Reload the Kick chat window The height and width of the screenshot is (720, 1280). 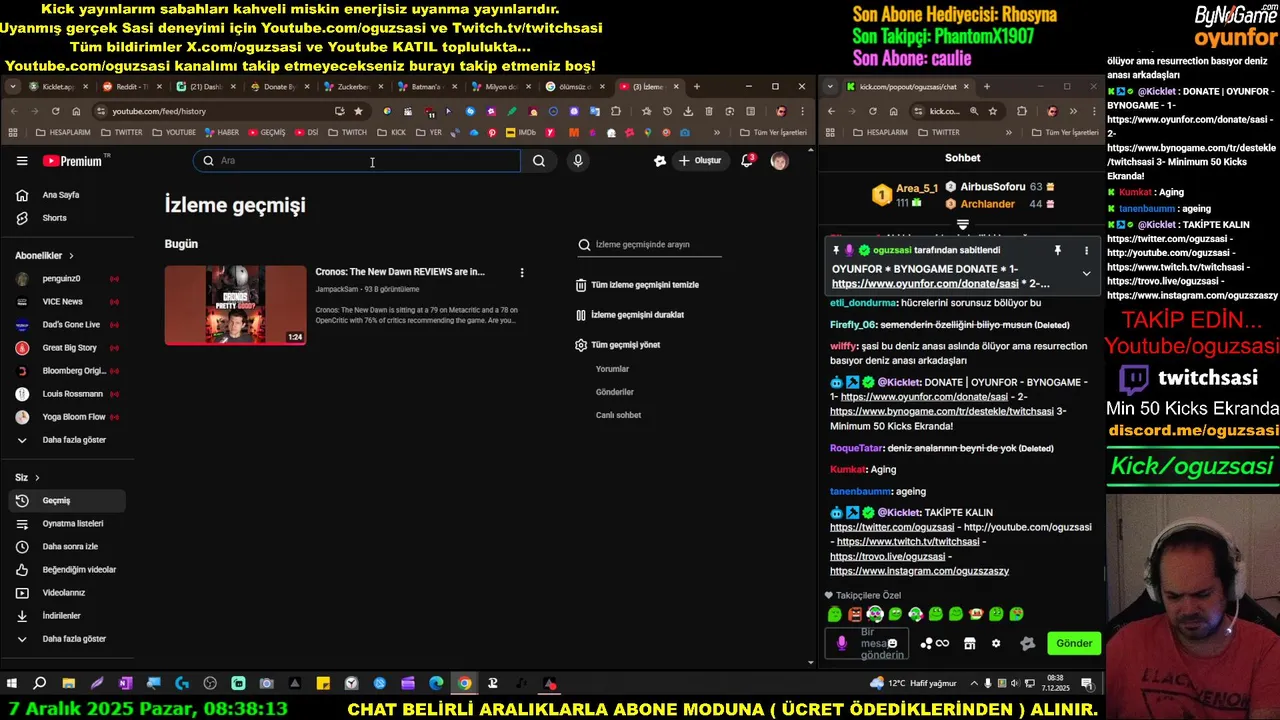coord(873,111)
